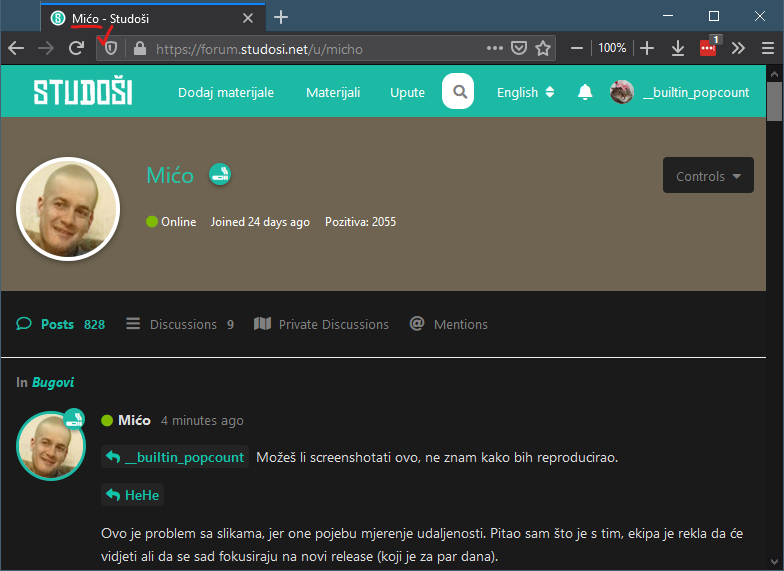Click Mićo's large profile avatar
This screenshot has width=784, height=571.
point(68,209)
